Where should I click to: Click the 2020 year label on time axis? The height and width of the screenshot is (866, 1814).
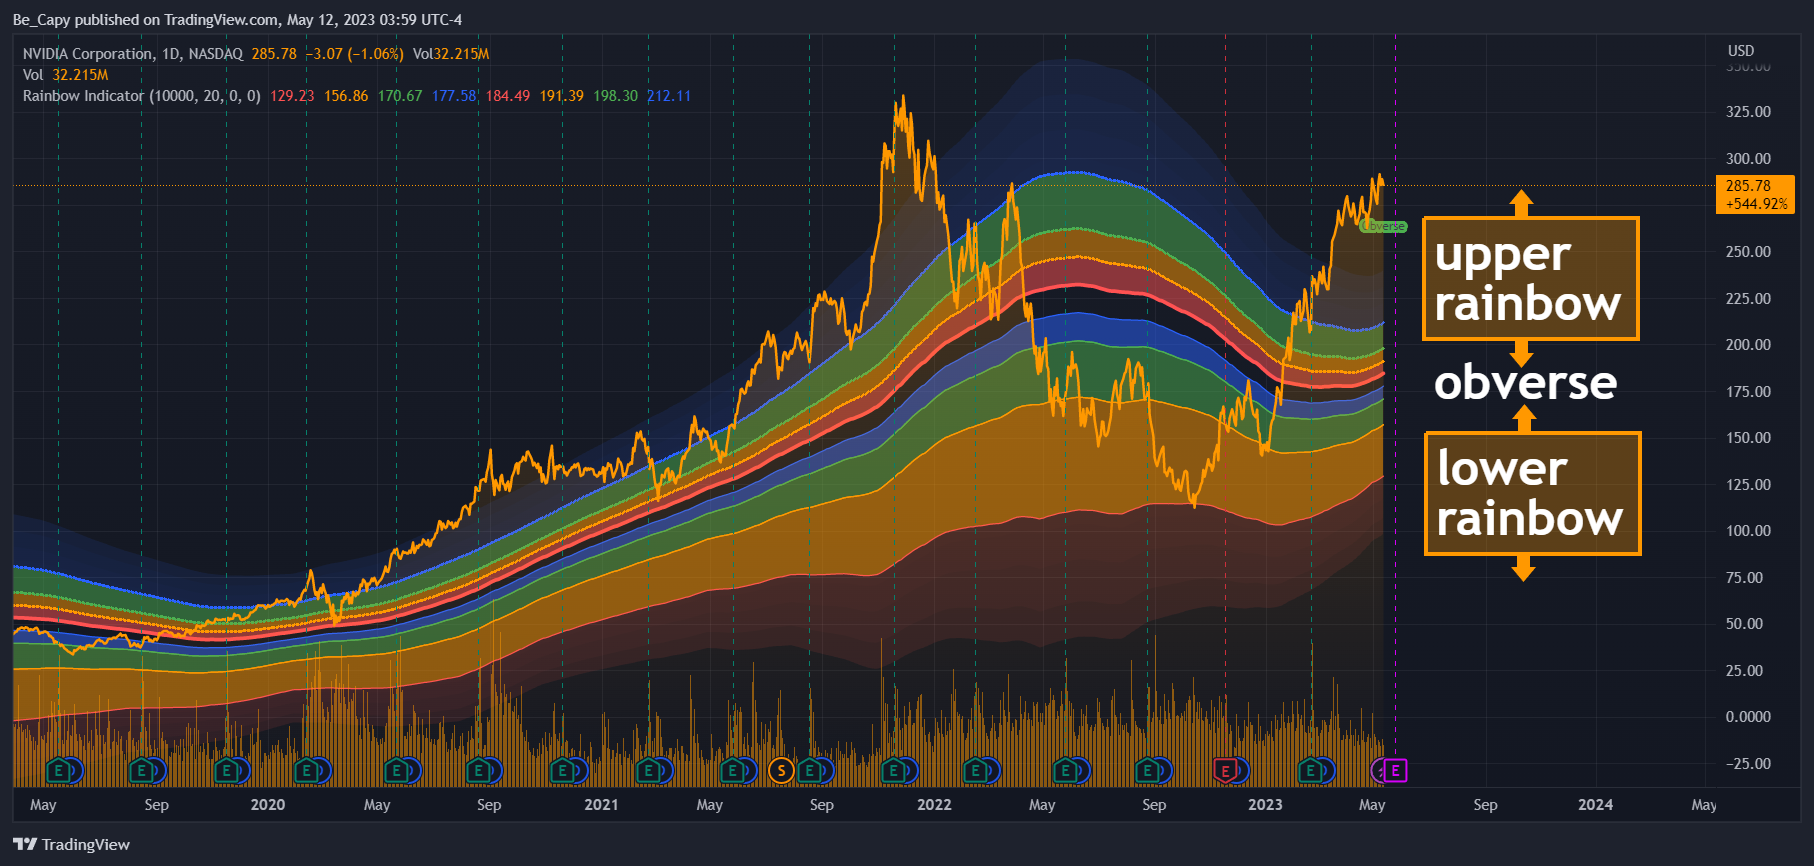coord(268,805)
